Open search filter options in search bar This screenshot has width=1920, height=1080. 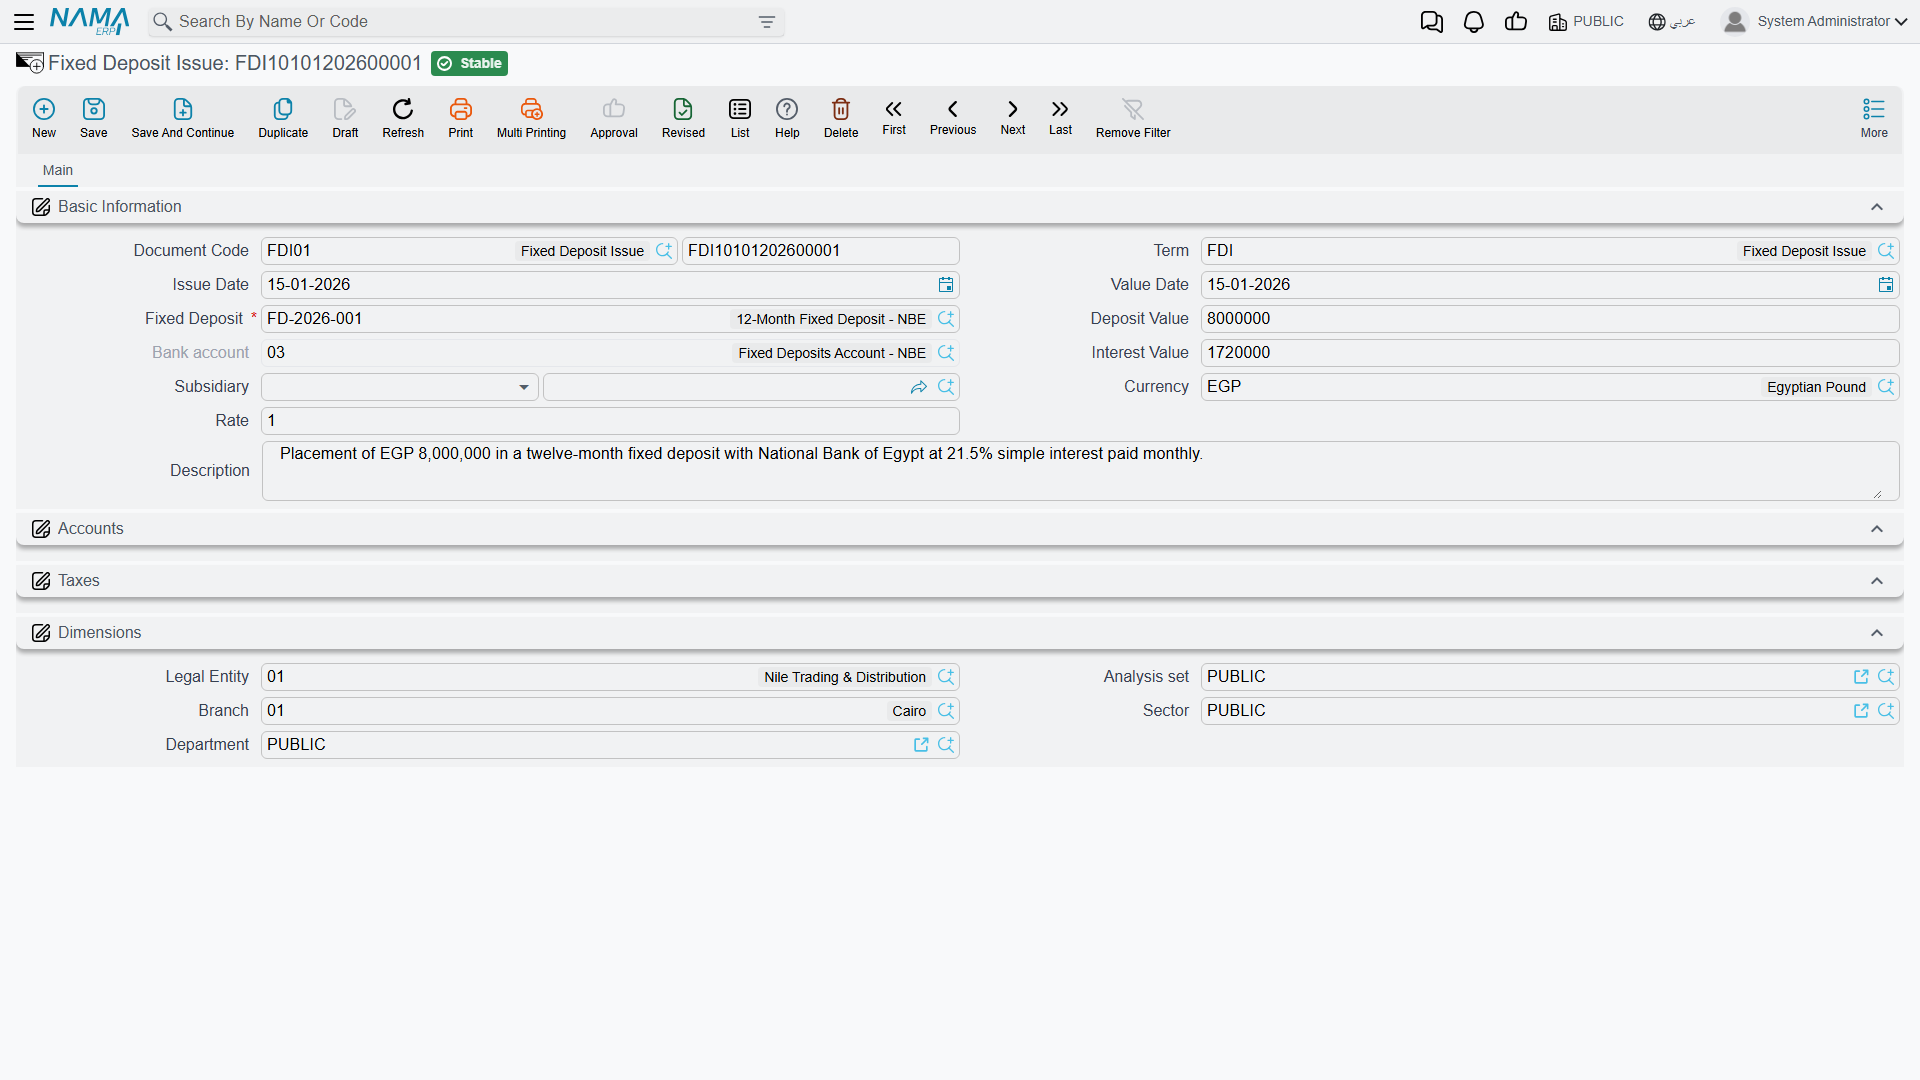point(767,22)
